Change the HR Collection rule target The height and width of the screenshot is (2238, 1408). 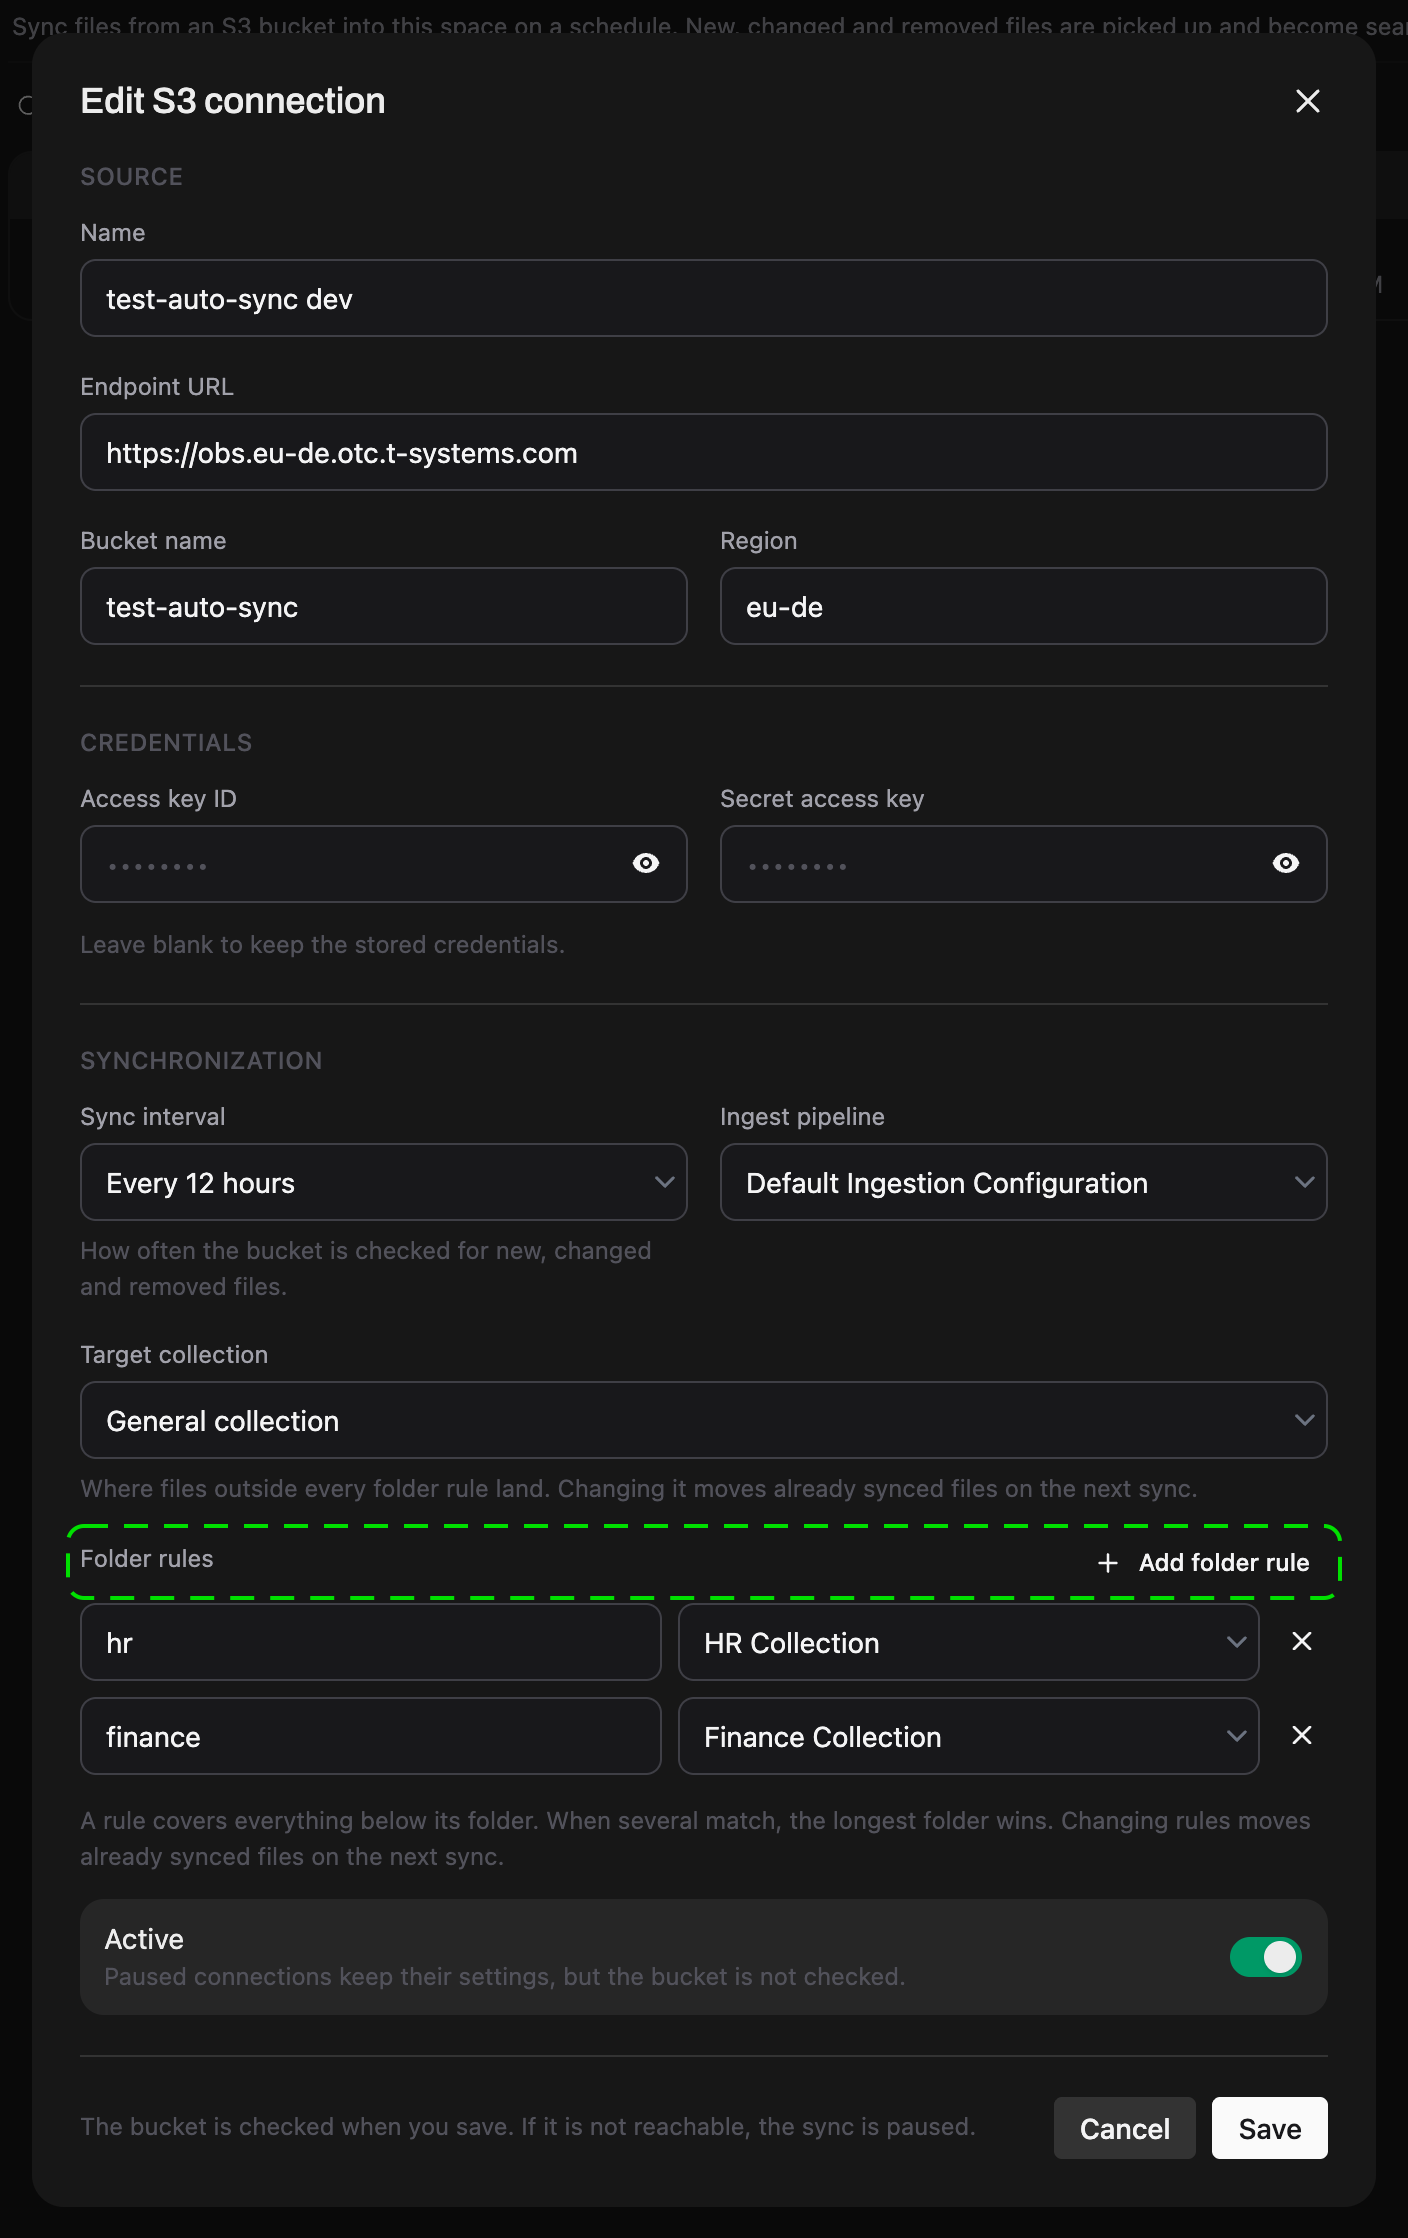click(x=968, y=1642)
